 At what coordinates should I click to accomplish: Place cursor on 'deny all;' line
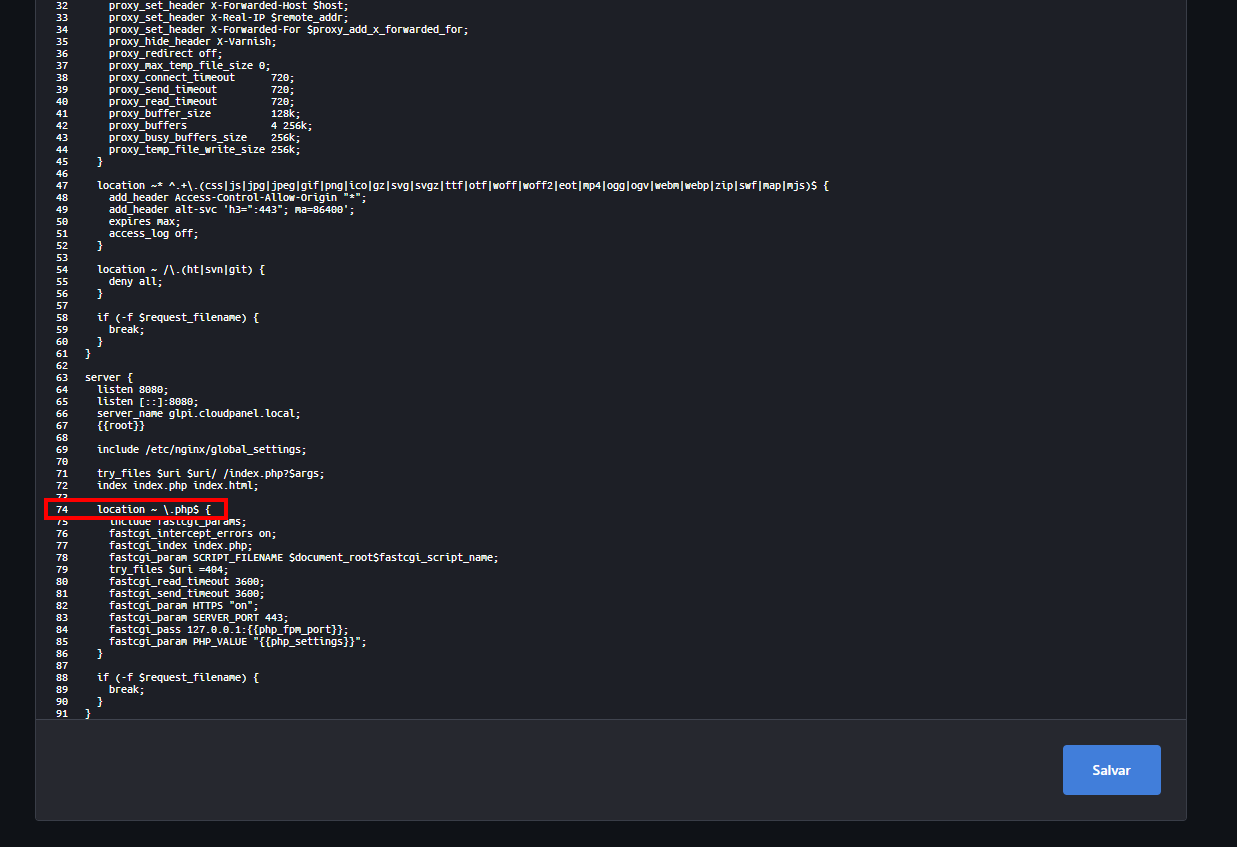click(x=135, y=282)
